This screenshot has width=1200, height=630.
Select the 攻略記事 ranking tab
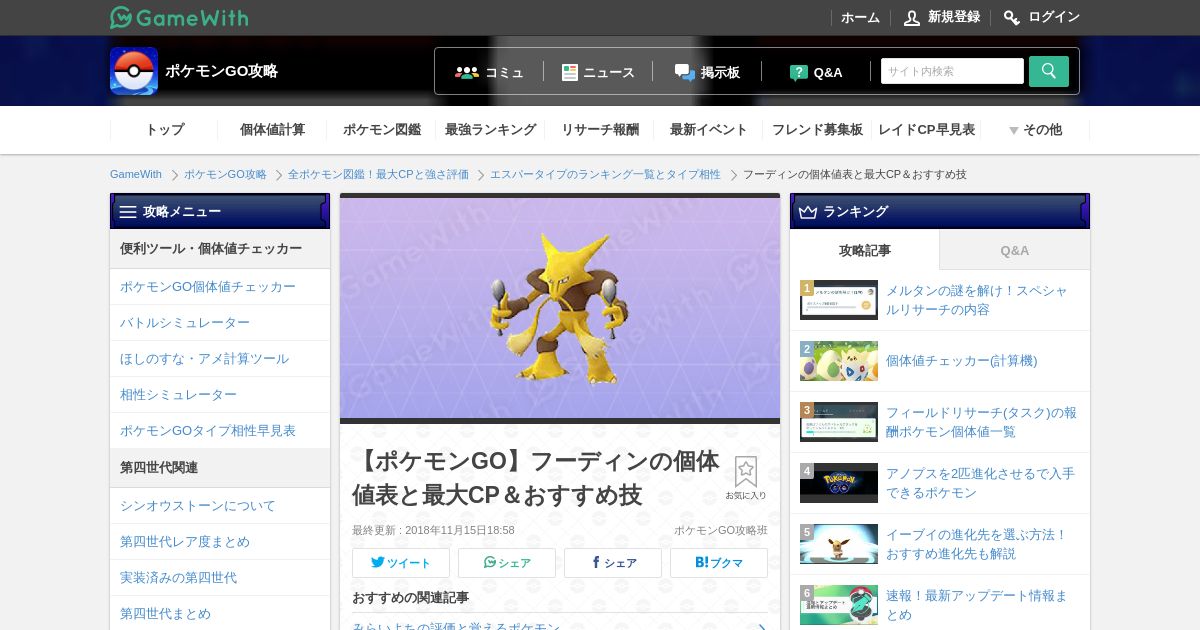(x=865, y=250)
